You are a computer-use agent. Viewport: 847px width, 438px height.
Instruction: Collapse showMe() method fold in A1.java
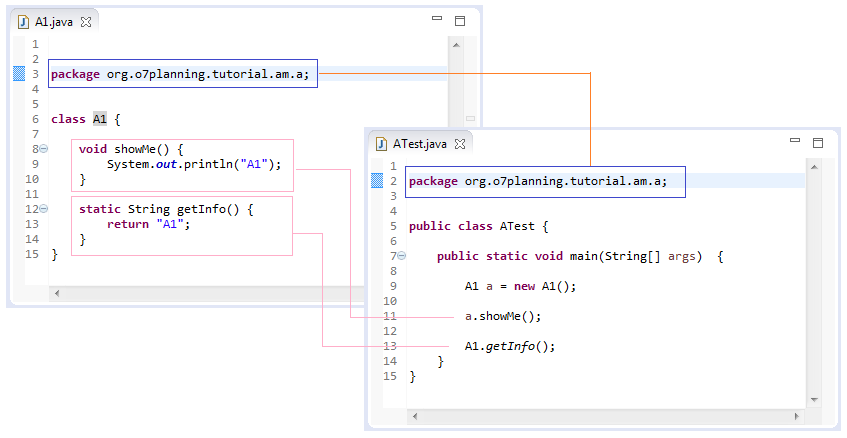44,149
